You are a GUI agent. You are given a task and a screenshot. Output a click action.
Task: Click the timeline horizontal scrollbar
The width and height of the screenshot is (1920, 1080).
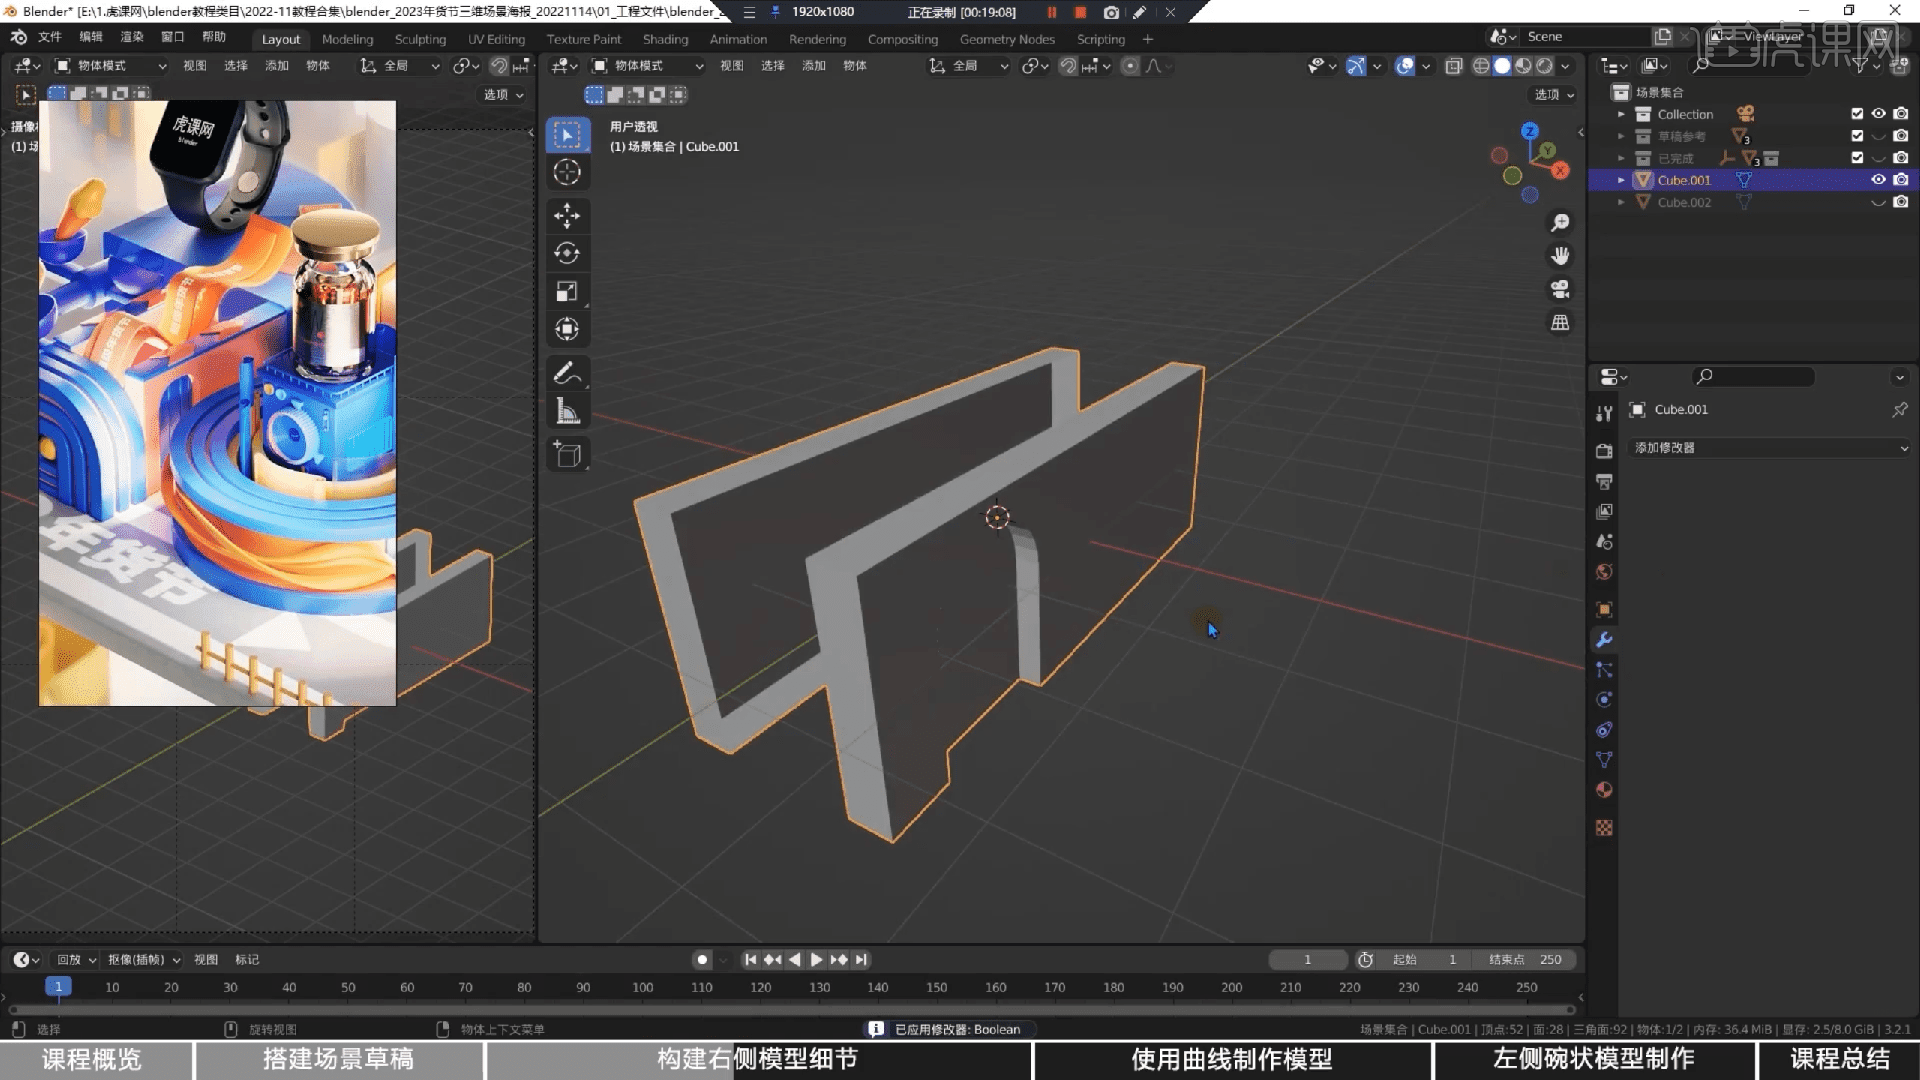[x=790, y=1010]
